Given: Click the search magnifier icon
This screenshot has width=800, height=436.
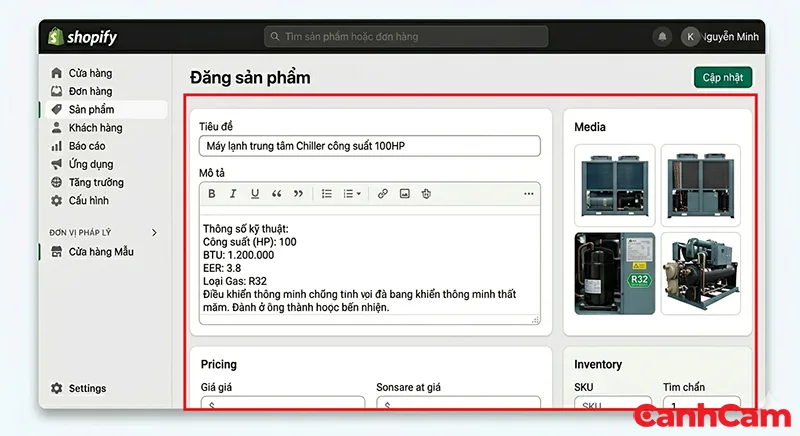Looking at the screenshot, I should (x=275, y=37).
